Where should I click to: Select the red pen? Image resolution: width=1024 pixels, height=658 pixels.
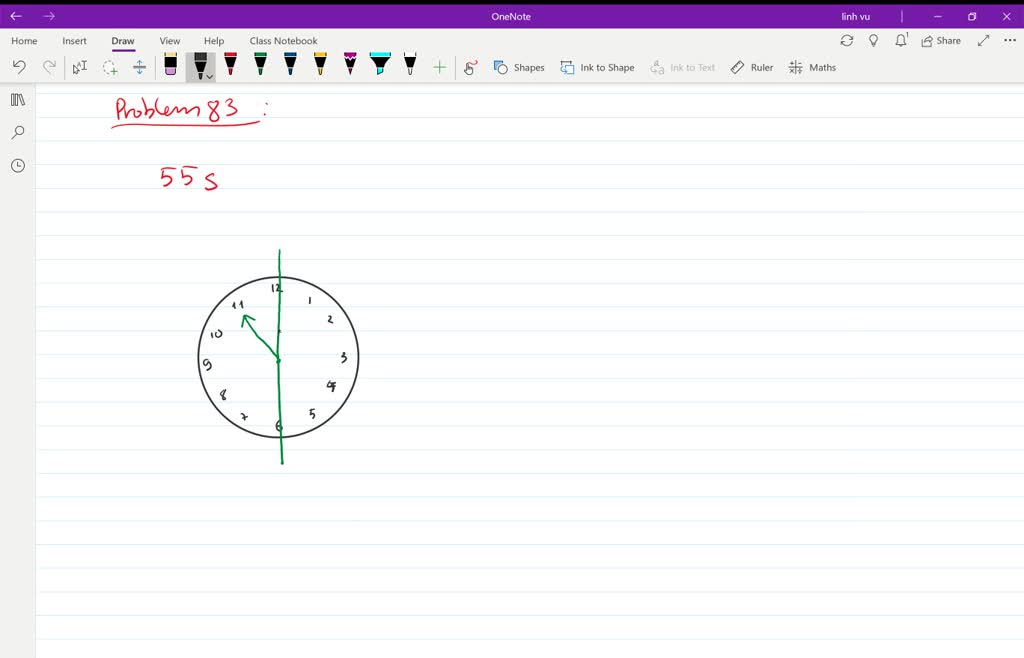pos(229,67)
